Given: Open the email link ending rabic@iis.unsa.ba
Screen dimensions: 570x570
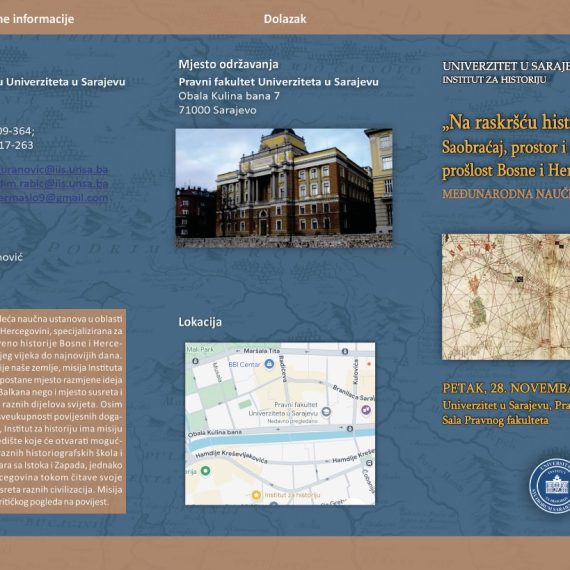Looking at the screenshot, I should (x=54, y=184).
